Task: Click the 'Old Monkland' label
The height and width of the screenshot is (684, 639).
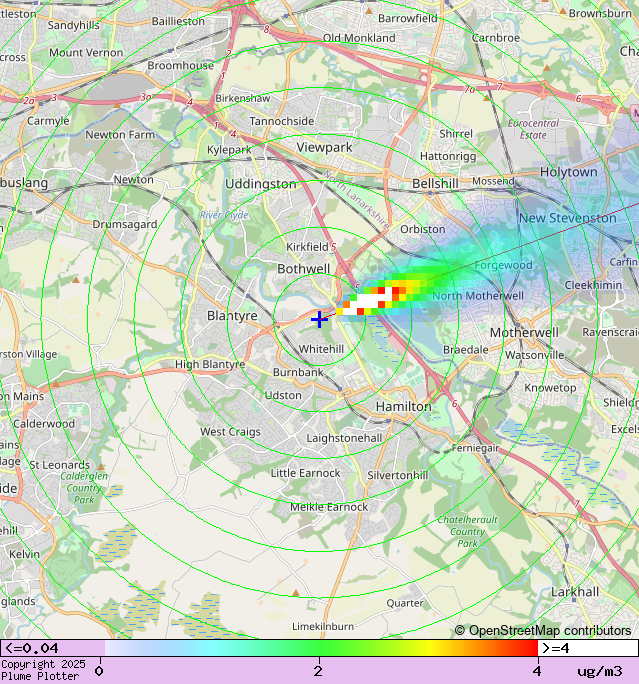Action: [x=359, y=38]
